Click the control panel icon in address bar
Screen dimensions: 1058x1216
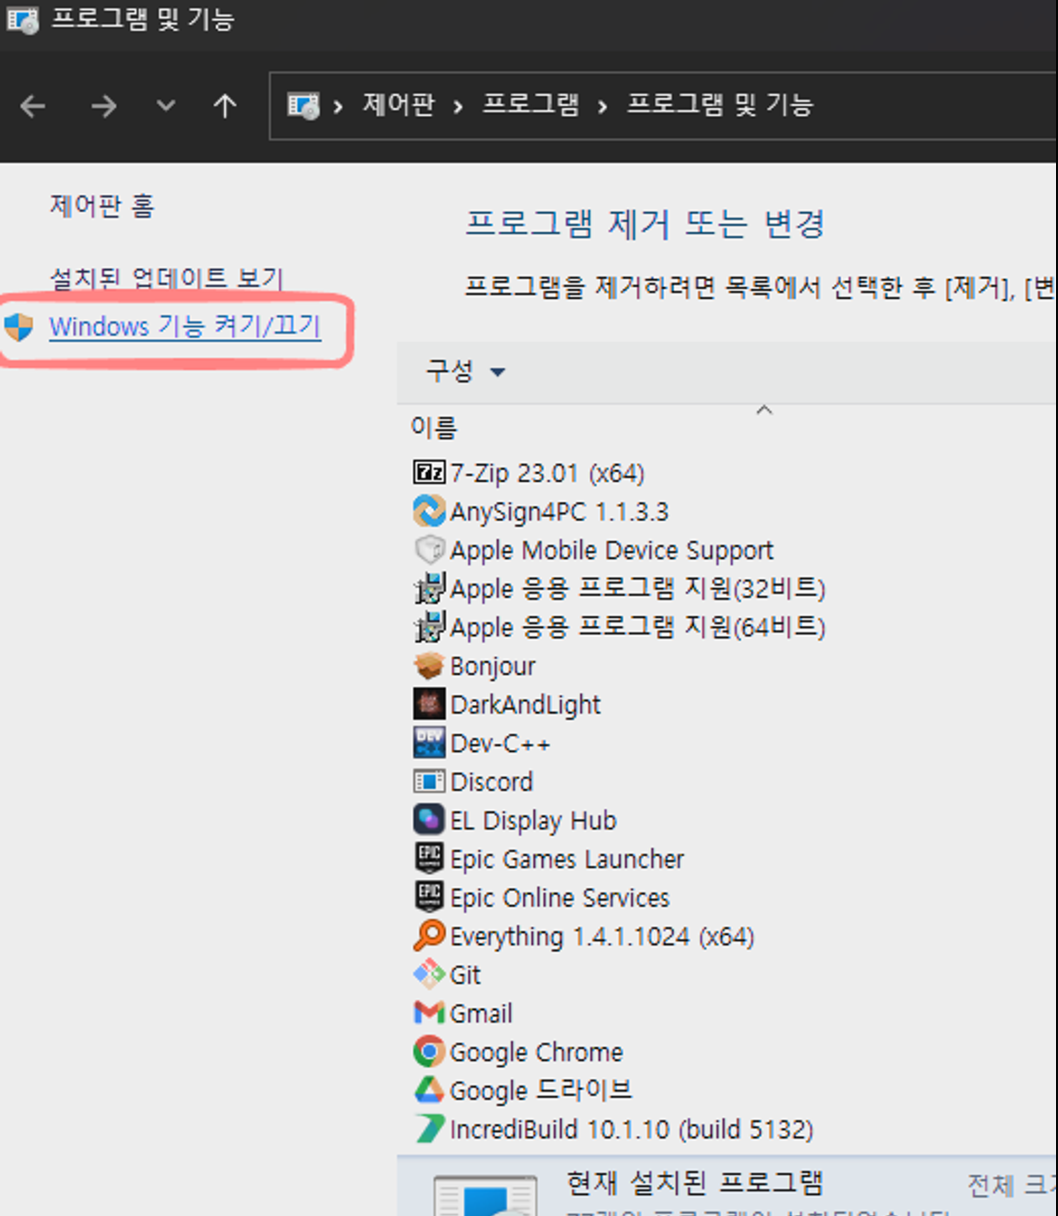click(x=303, y=105)
